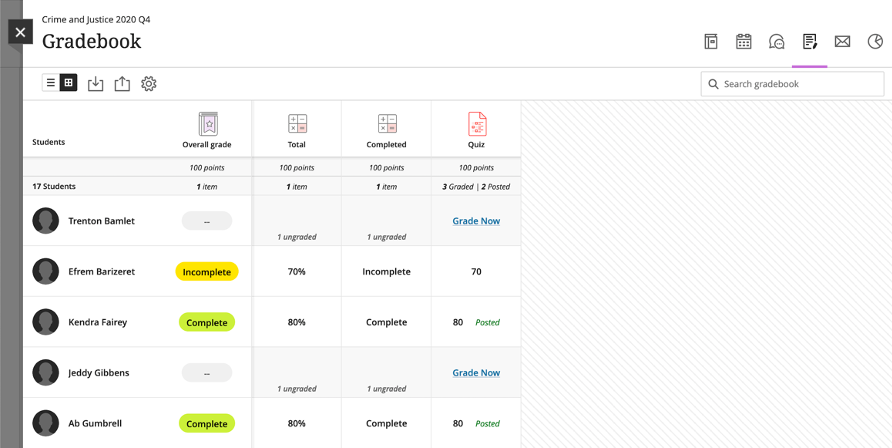Select Ab Gumbrell's 80% total cell
The height and width of the screenshot is (448, 892).
[296, 423]
